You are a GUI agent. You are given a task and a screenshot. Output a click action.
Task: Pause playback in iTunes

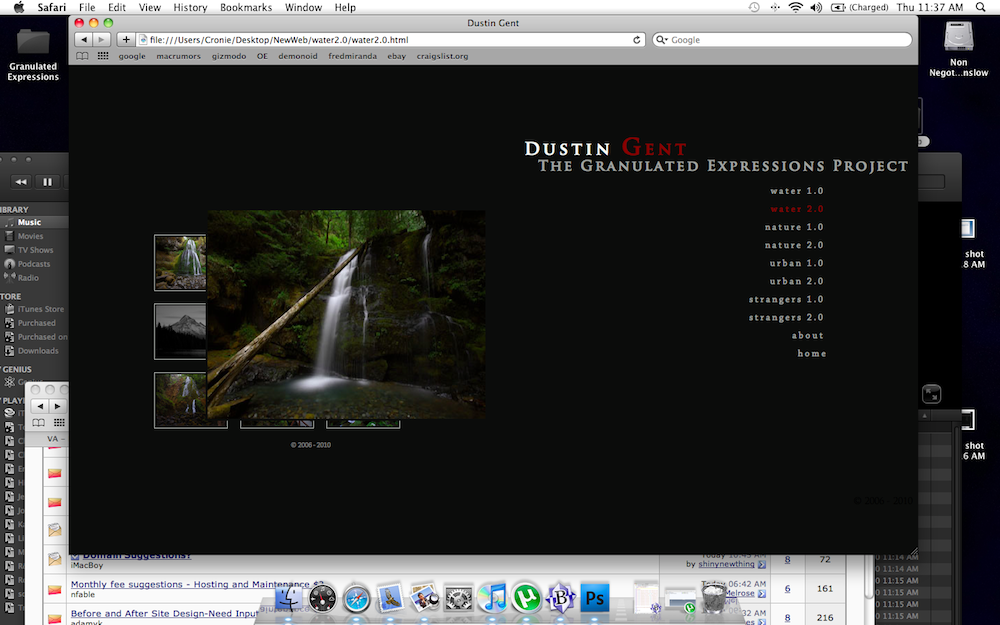[x=47, y=182]
